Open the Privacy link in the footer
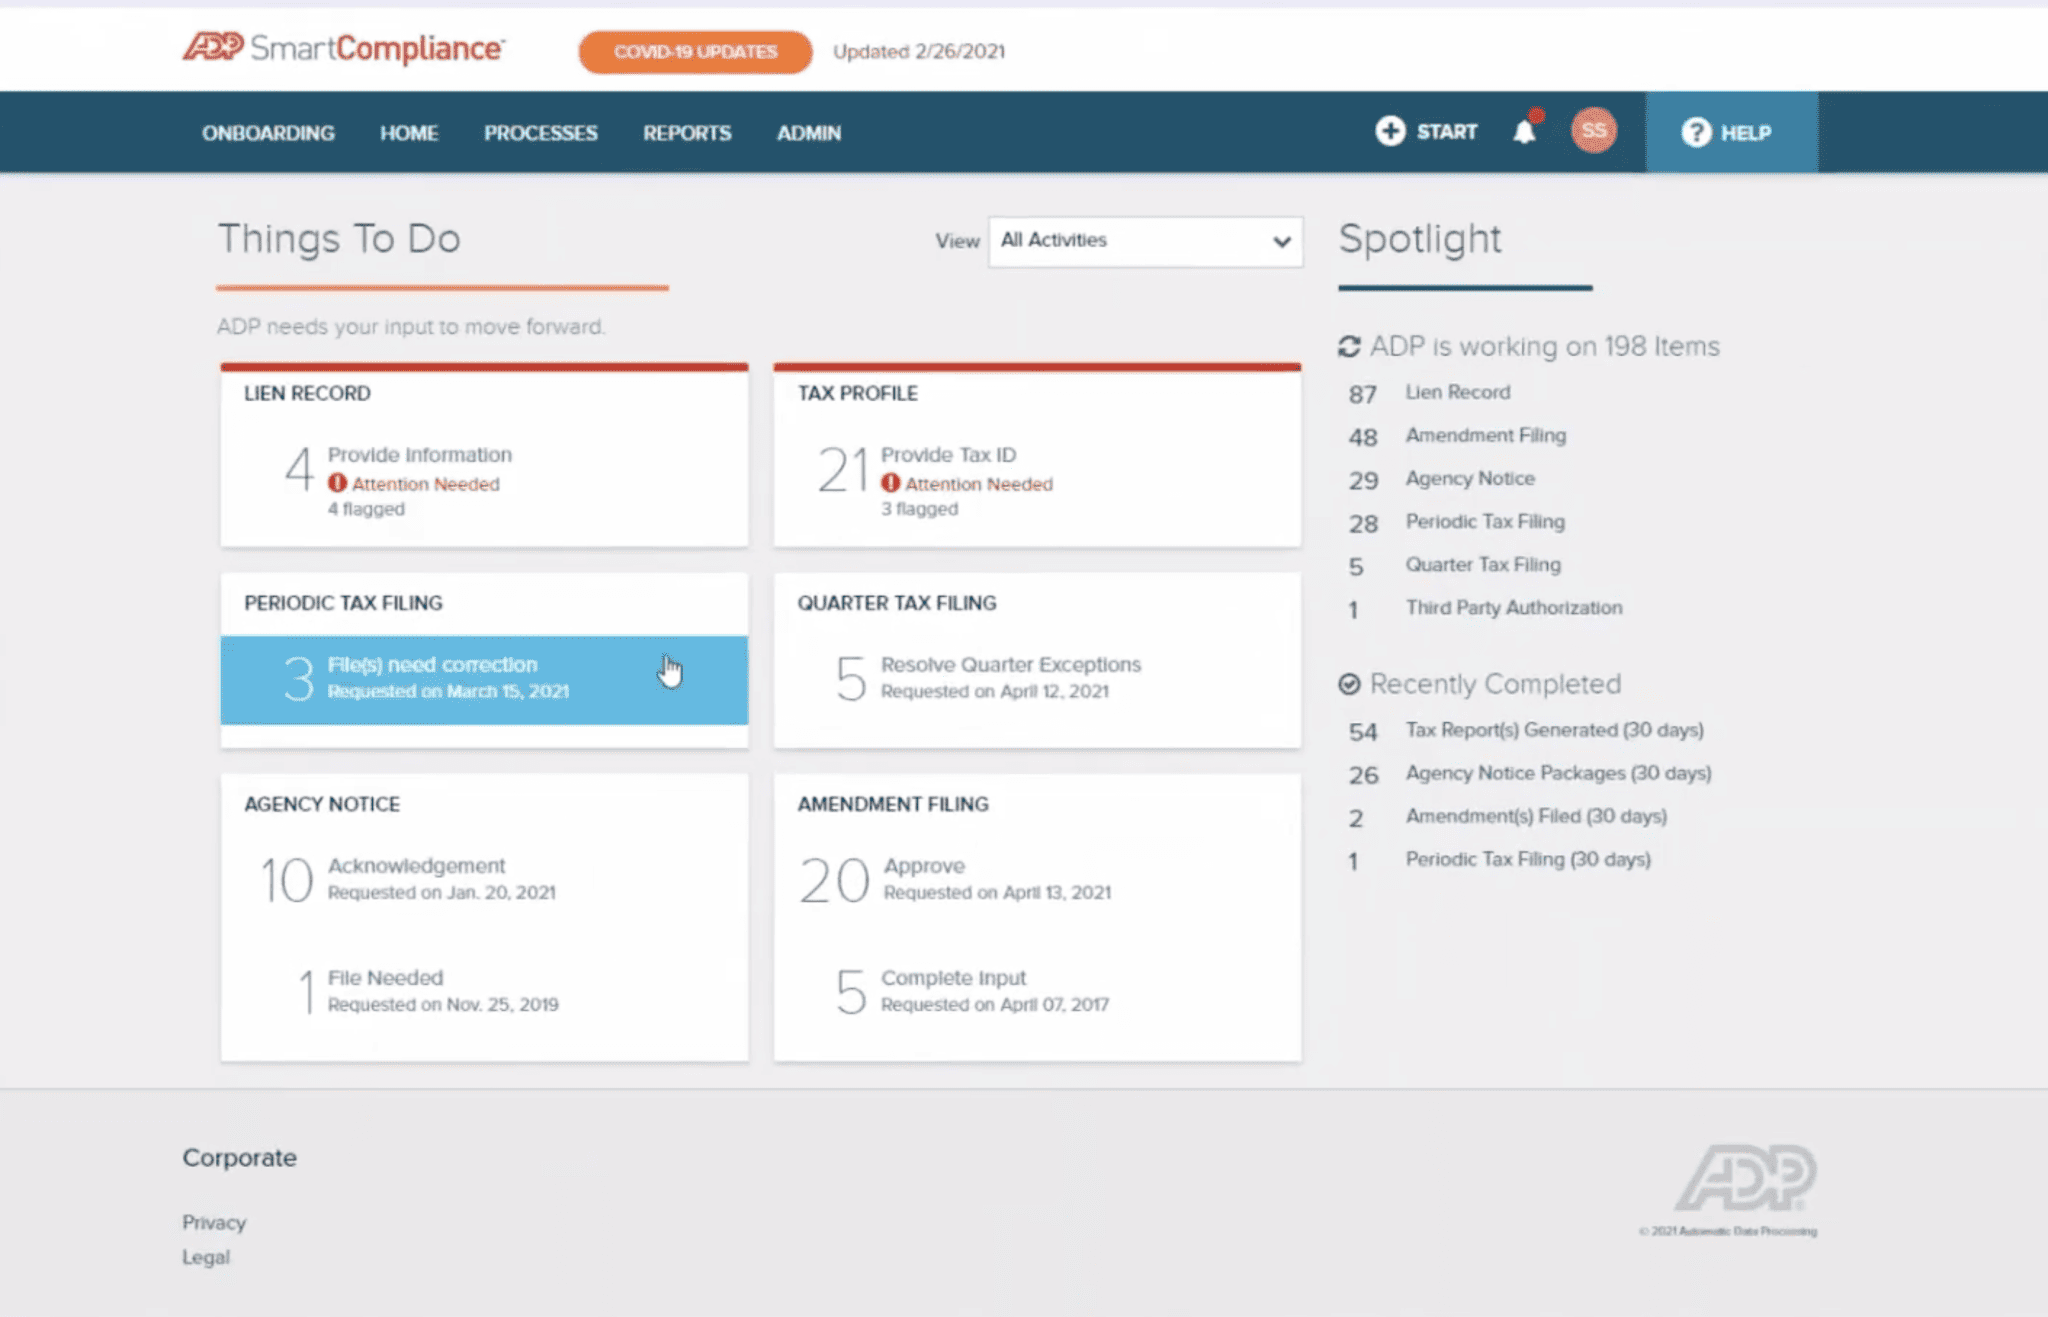 click(213, 1222)
